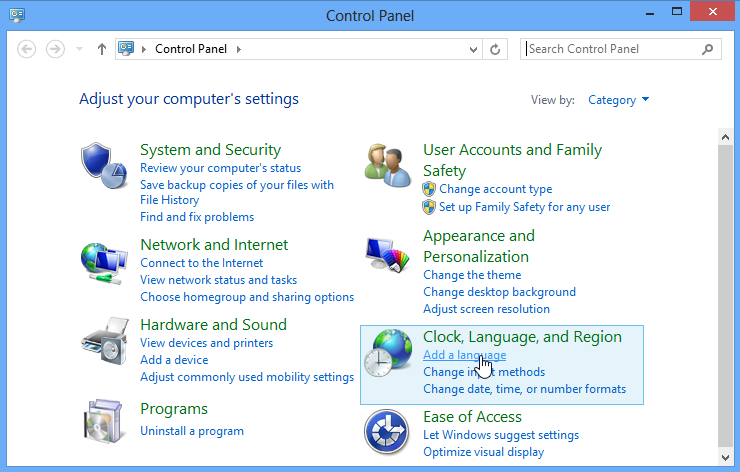Click Choose homegroup and sharing options
The width and height of the screenshot is (740, 472).
pyautogui.click(x=247, y=297)
